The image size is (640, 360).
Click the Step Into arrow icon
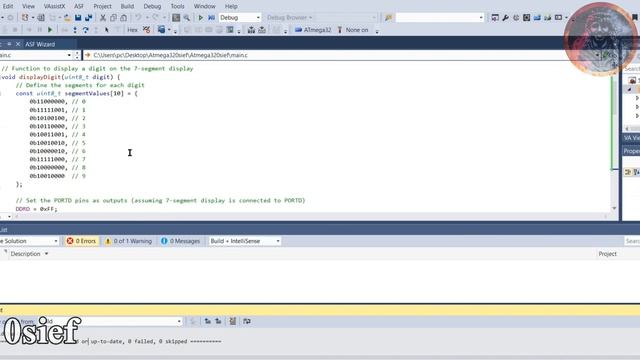[75, 30]
